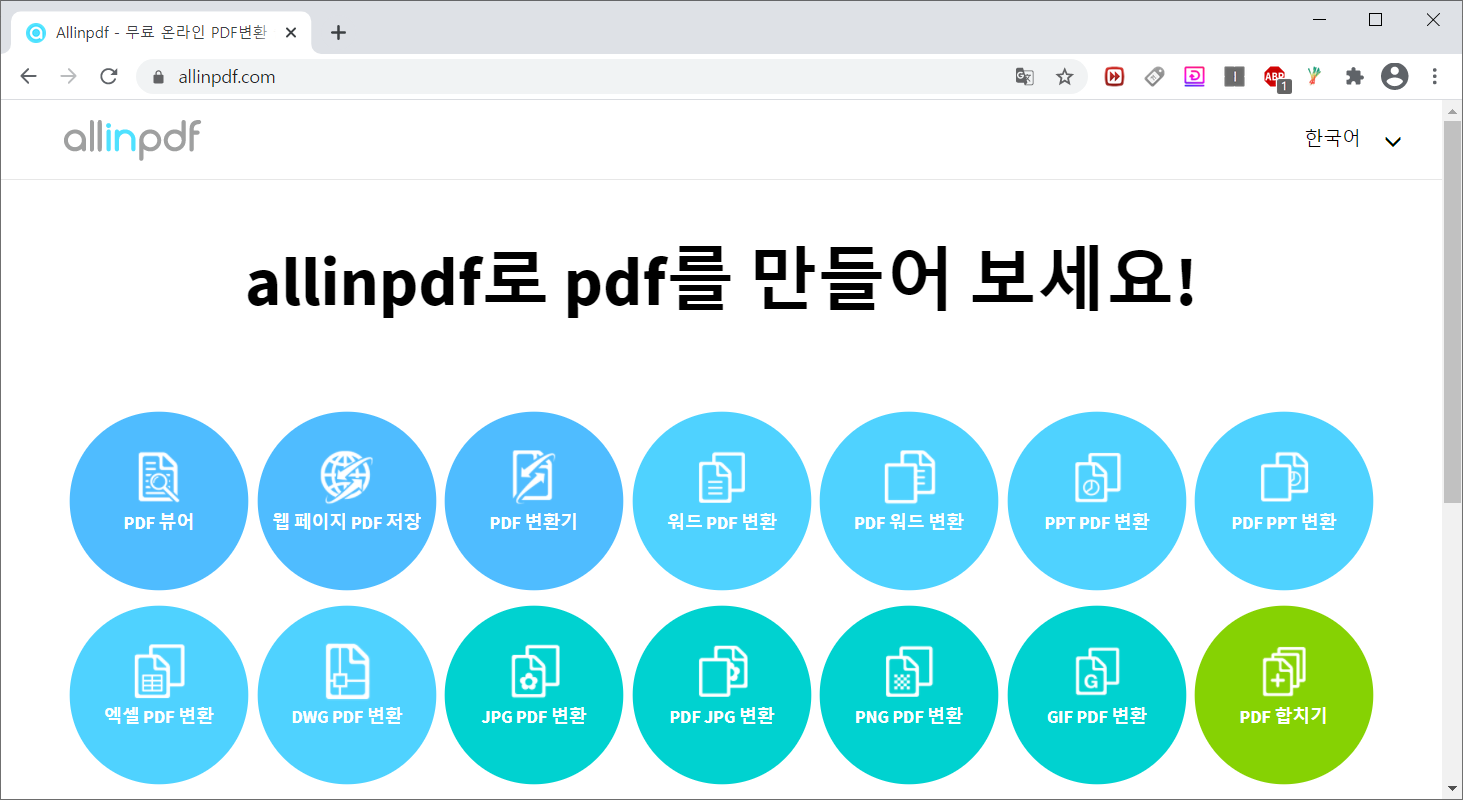Click the page vertical scrollbar thumb
The image size is (1463, 800).
[x=1453, y=310]
